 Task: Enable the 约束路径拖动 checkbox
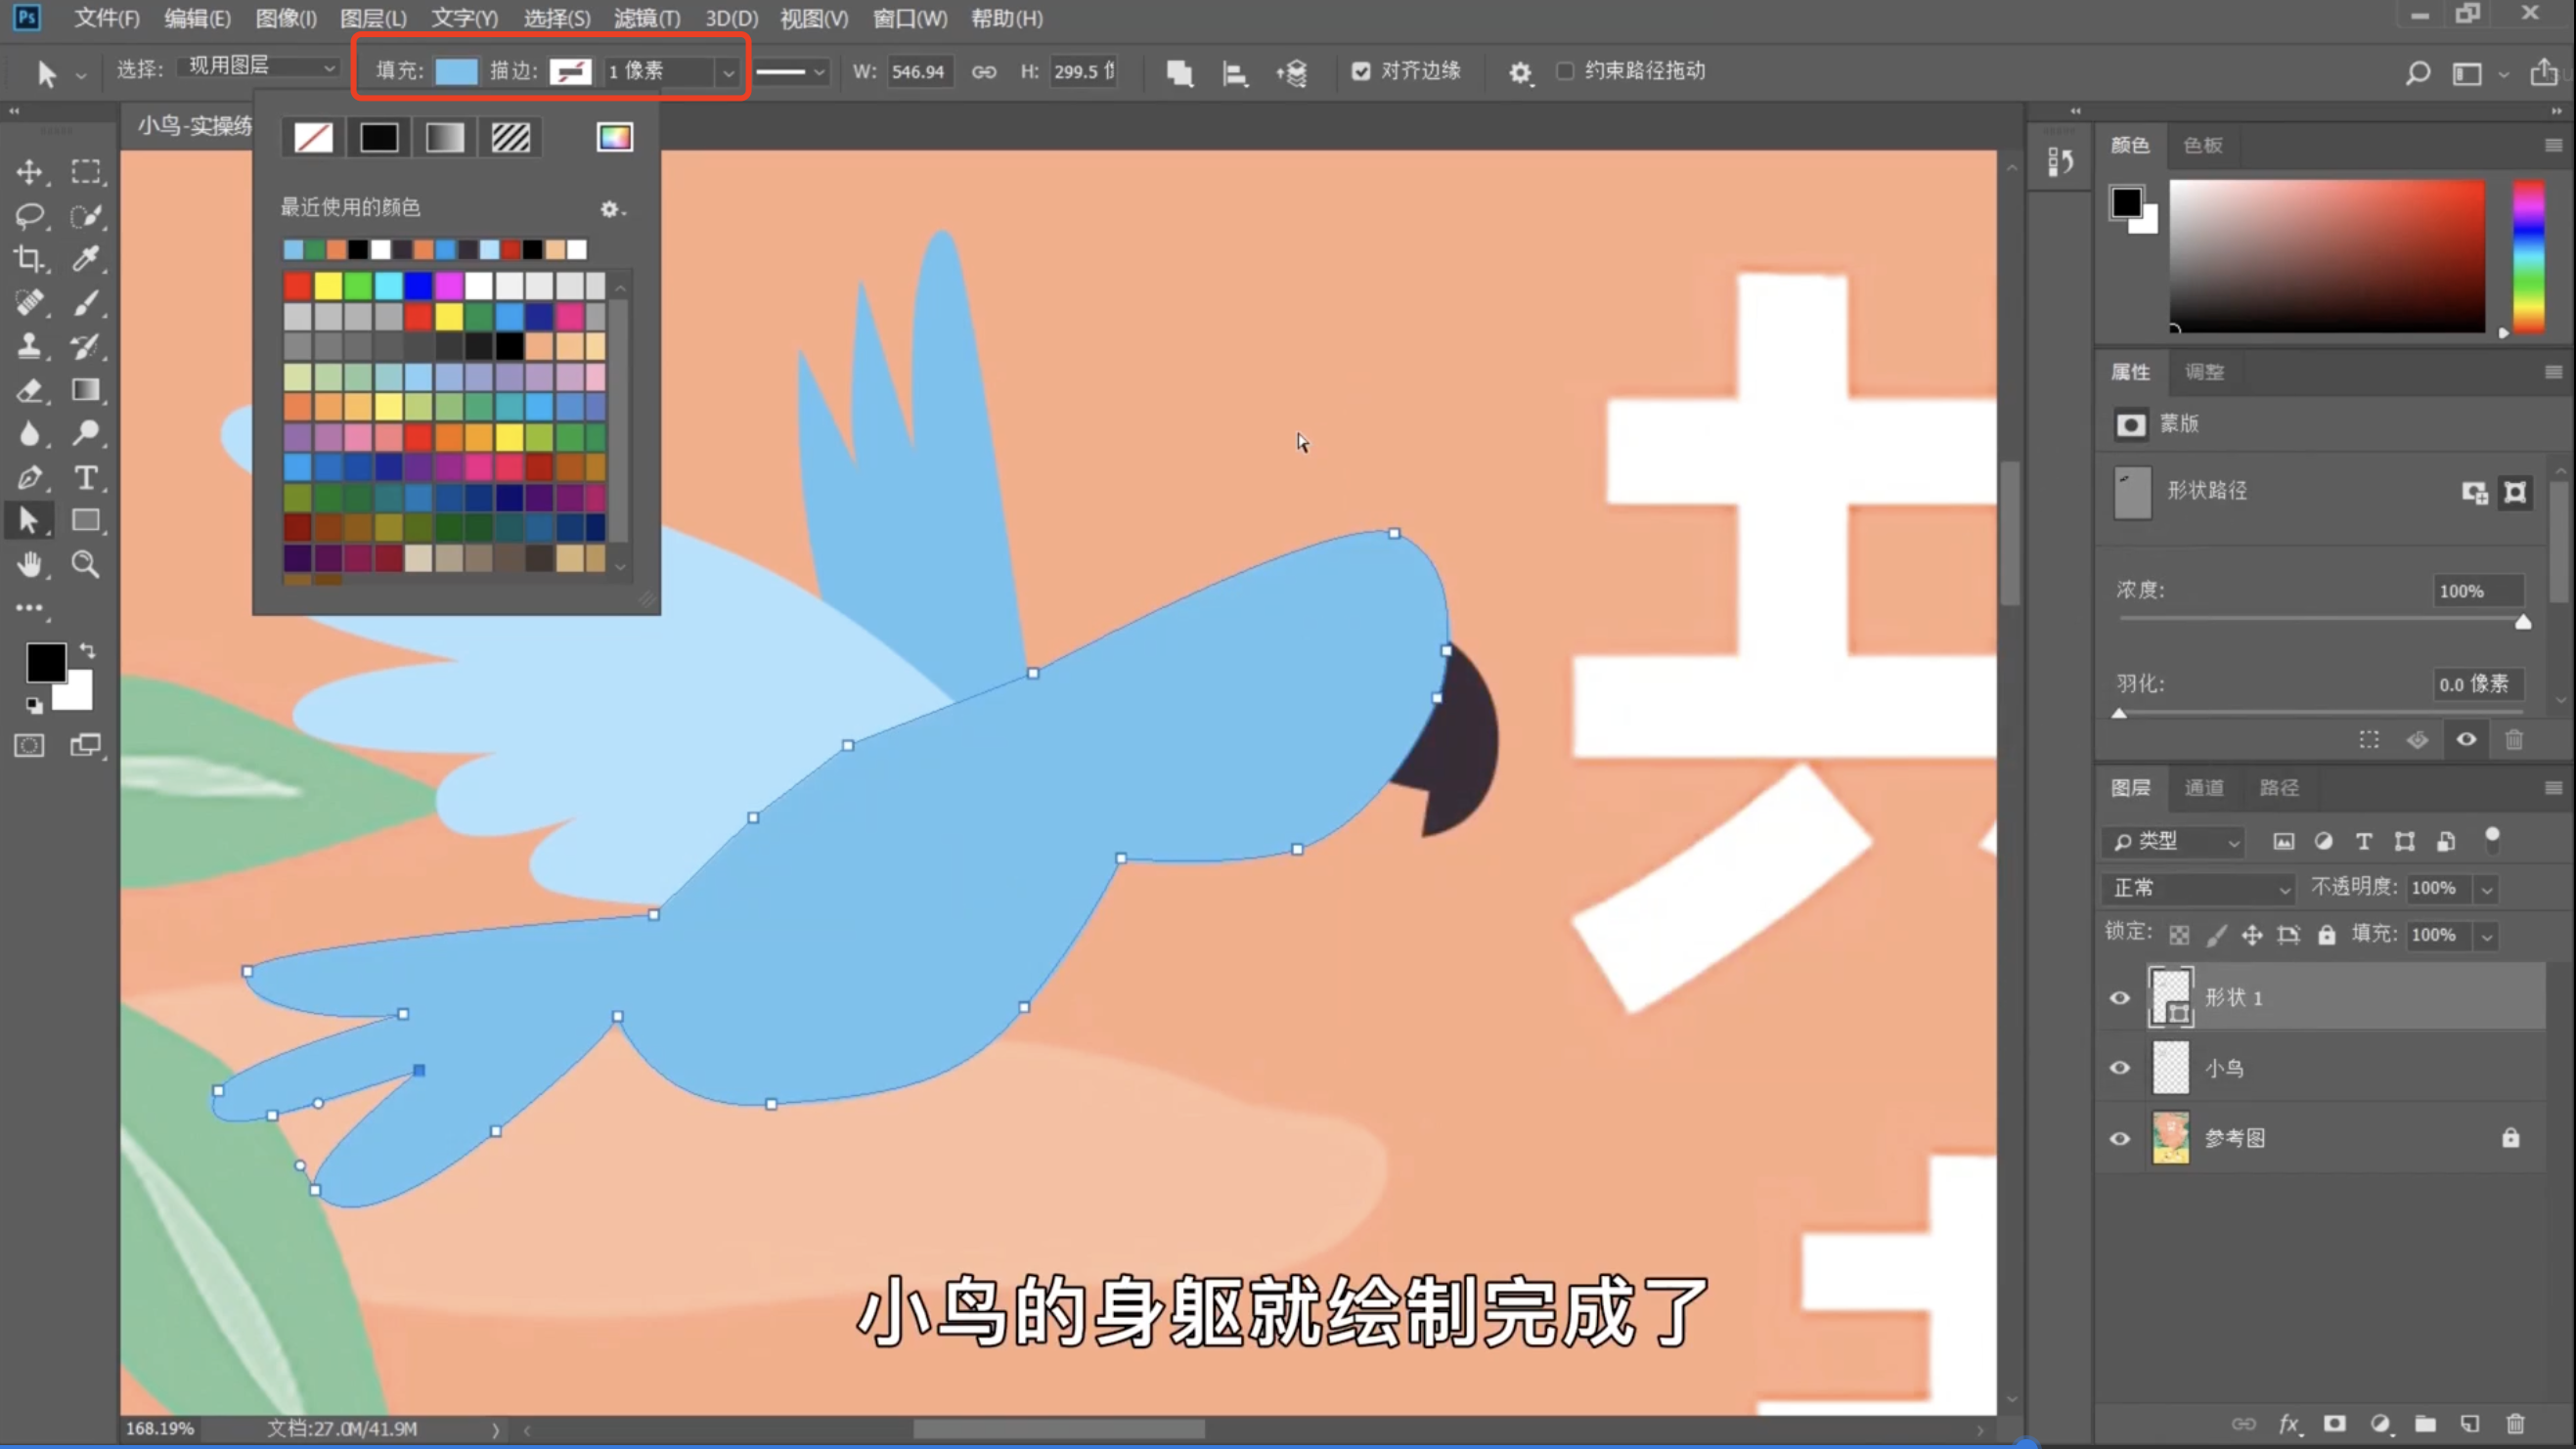click(x=1565, y=71)
